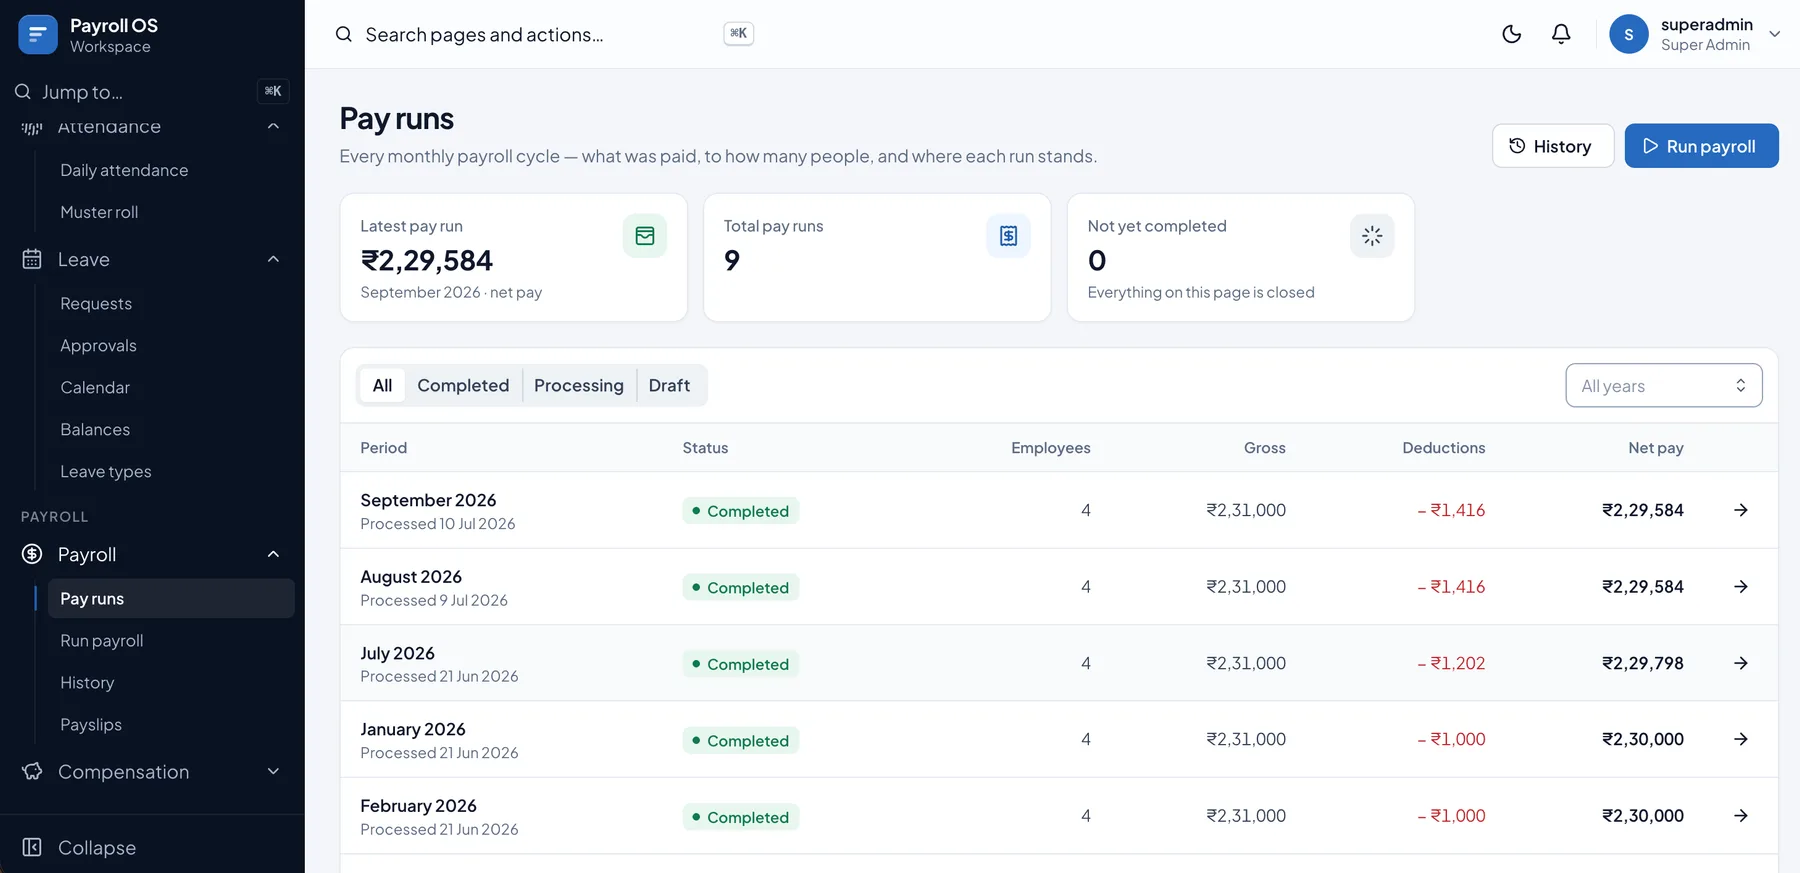
Task: Switch to the Draft tab
Action: click(x=669, y=385)
